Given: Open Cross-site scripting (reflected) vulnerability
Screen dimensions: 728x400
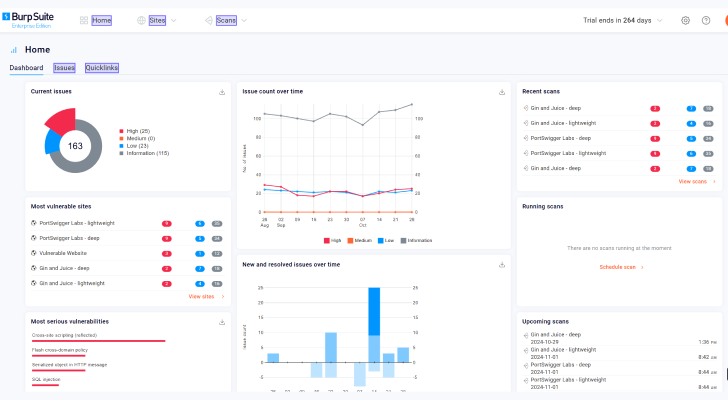Looking at the screenshot, I should click(x=65, y=335).
